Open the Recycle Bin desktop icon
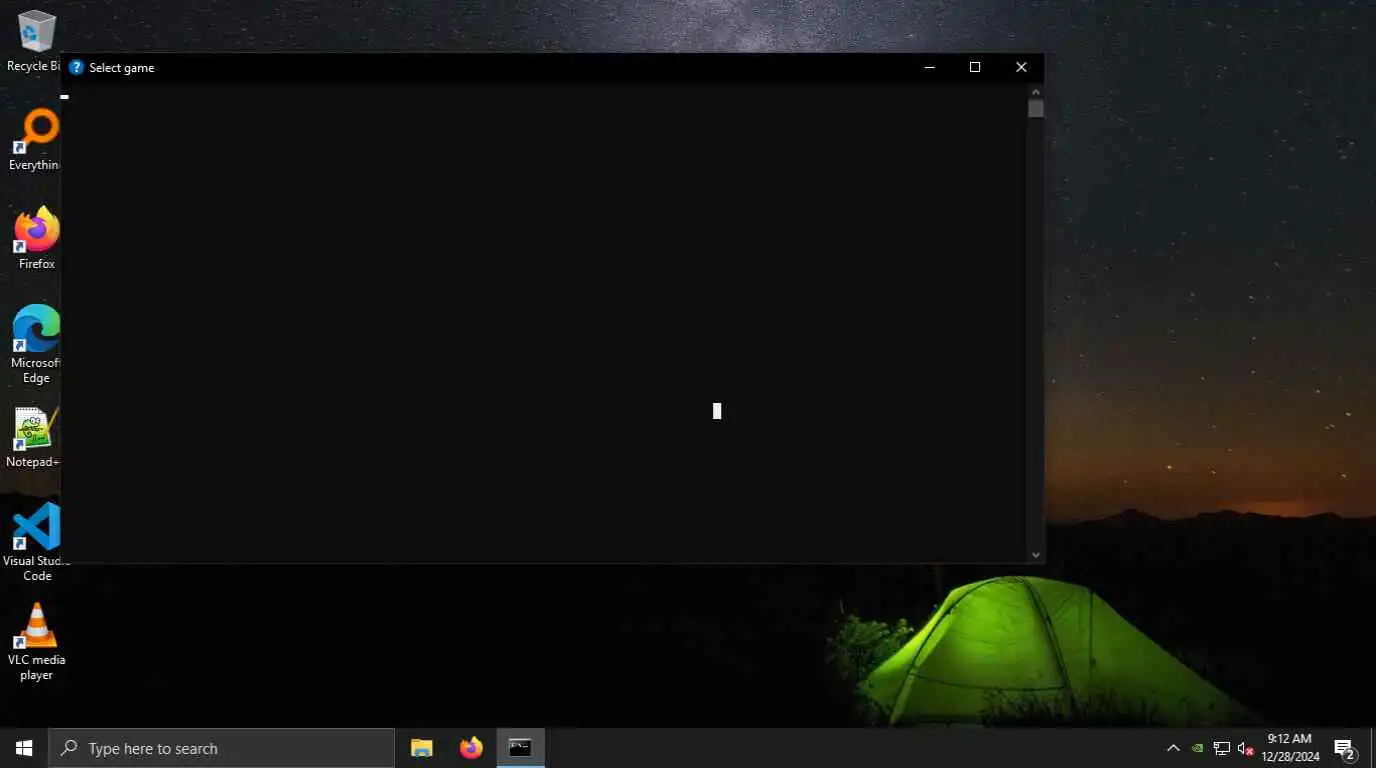1376x768 pixels. 36,41
